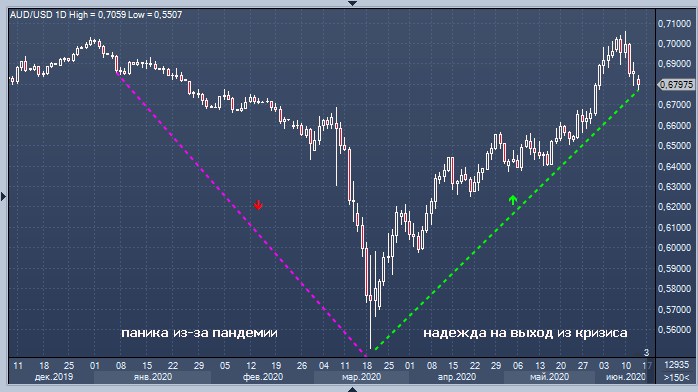
Task: Click the июн.2020 month label
Action: coord(626,377)
